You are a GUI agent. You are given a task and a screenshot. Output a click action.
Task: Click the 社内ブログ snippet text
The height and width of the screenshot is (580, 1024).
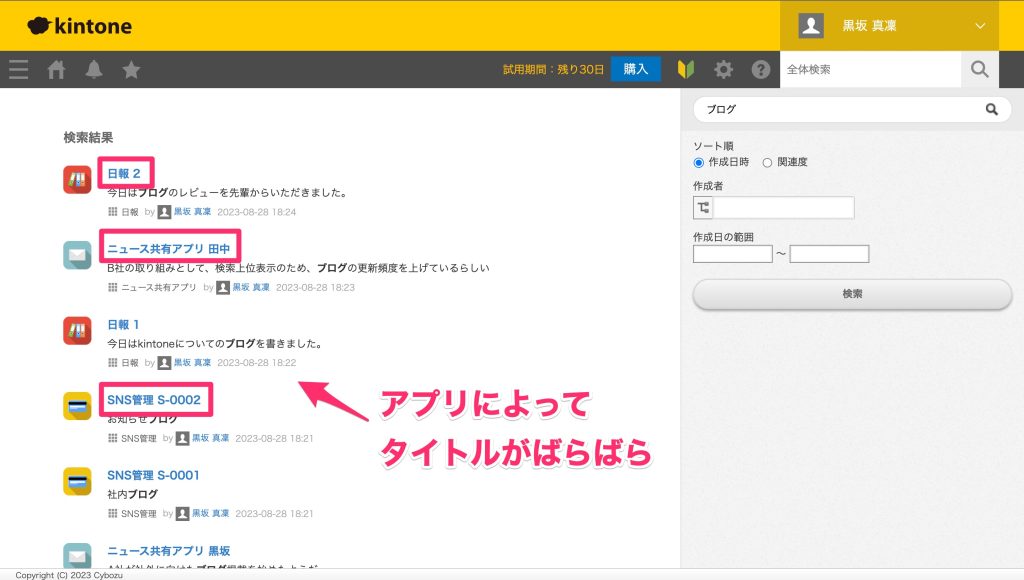[x=133, y=494]
